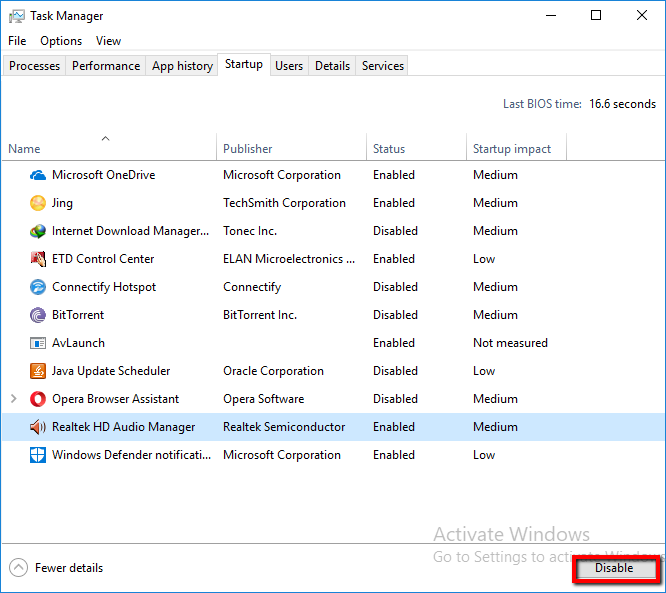Select the Opera Browser Assistant name

point(115,399)
